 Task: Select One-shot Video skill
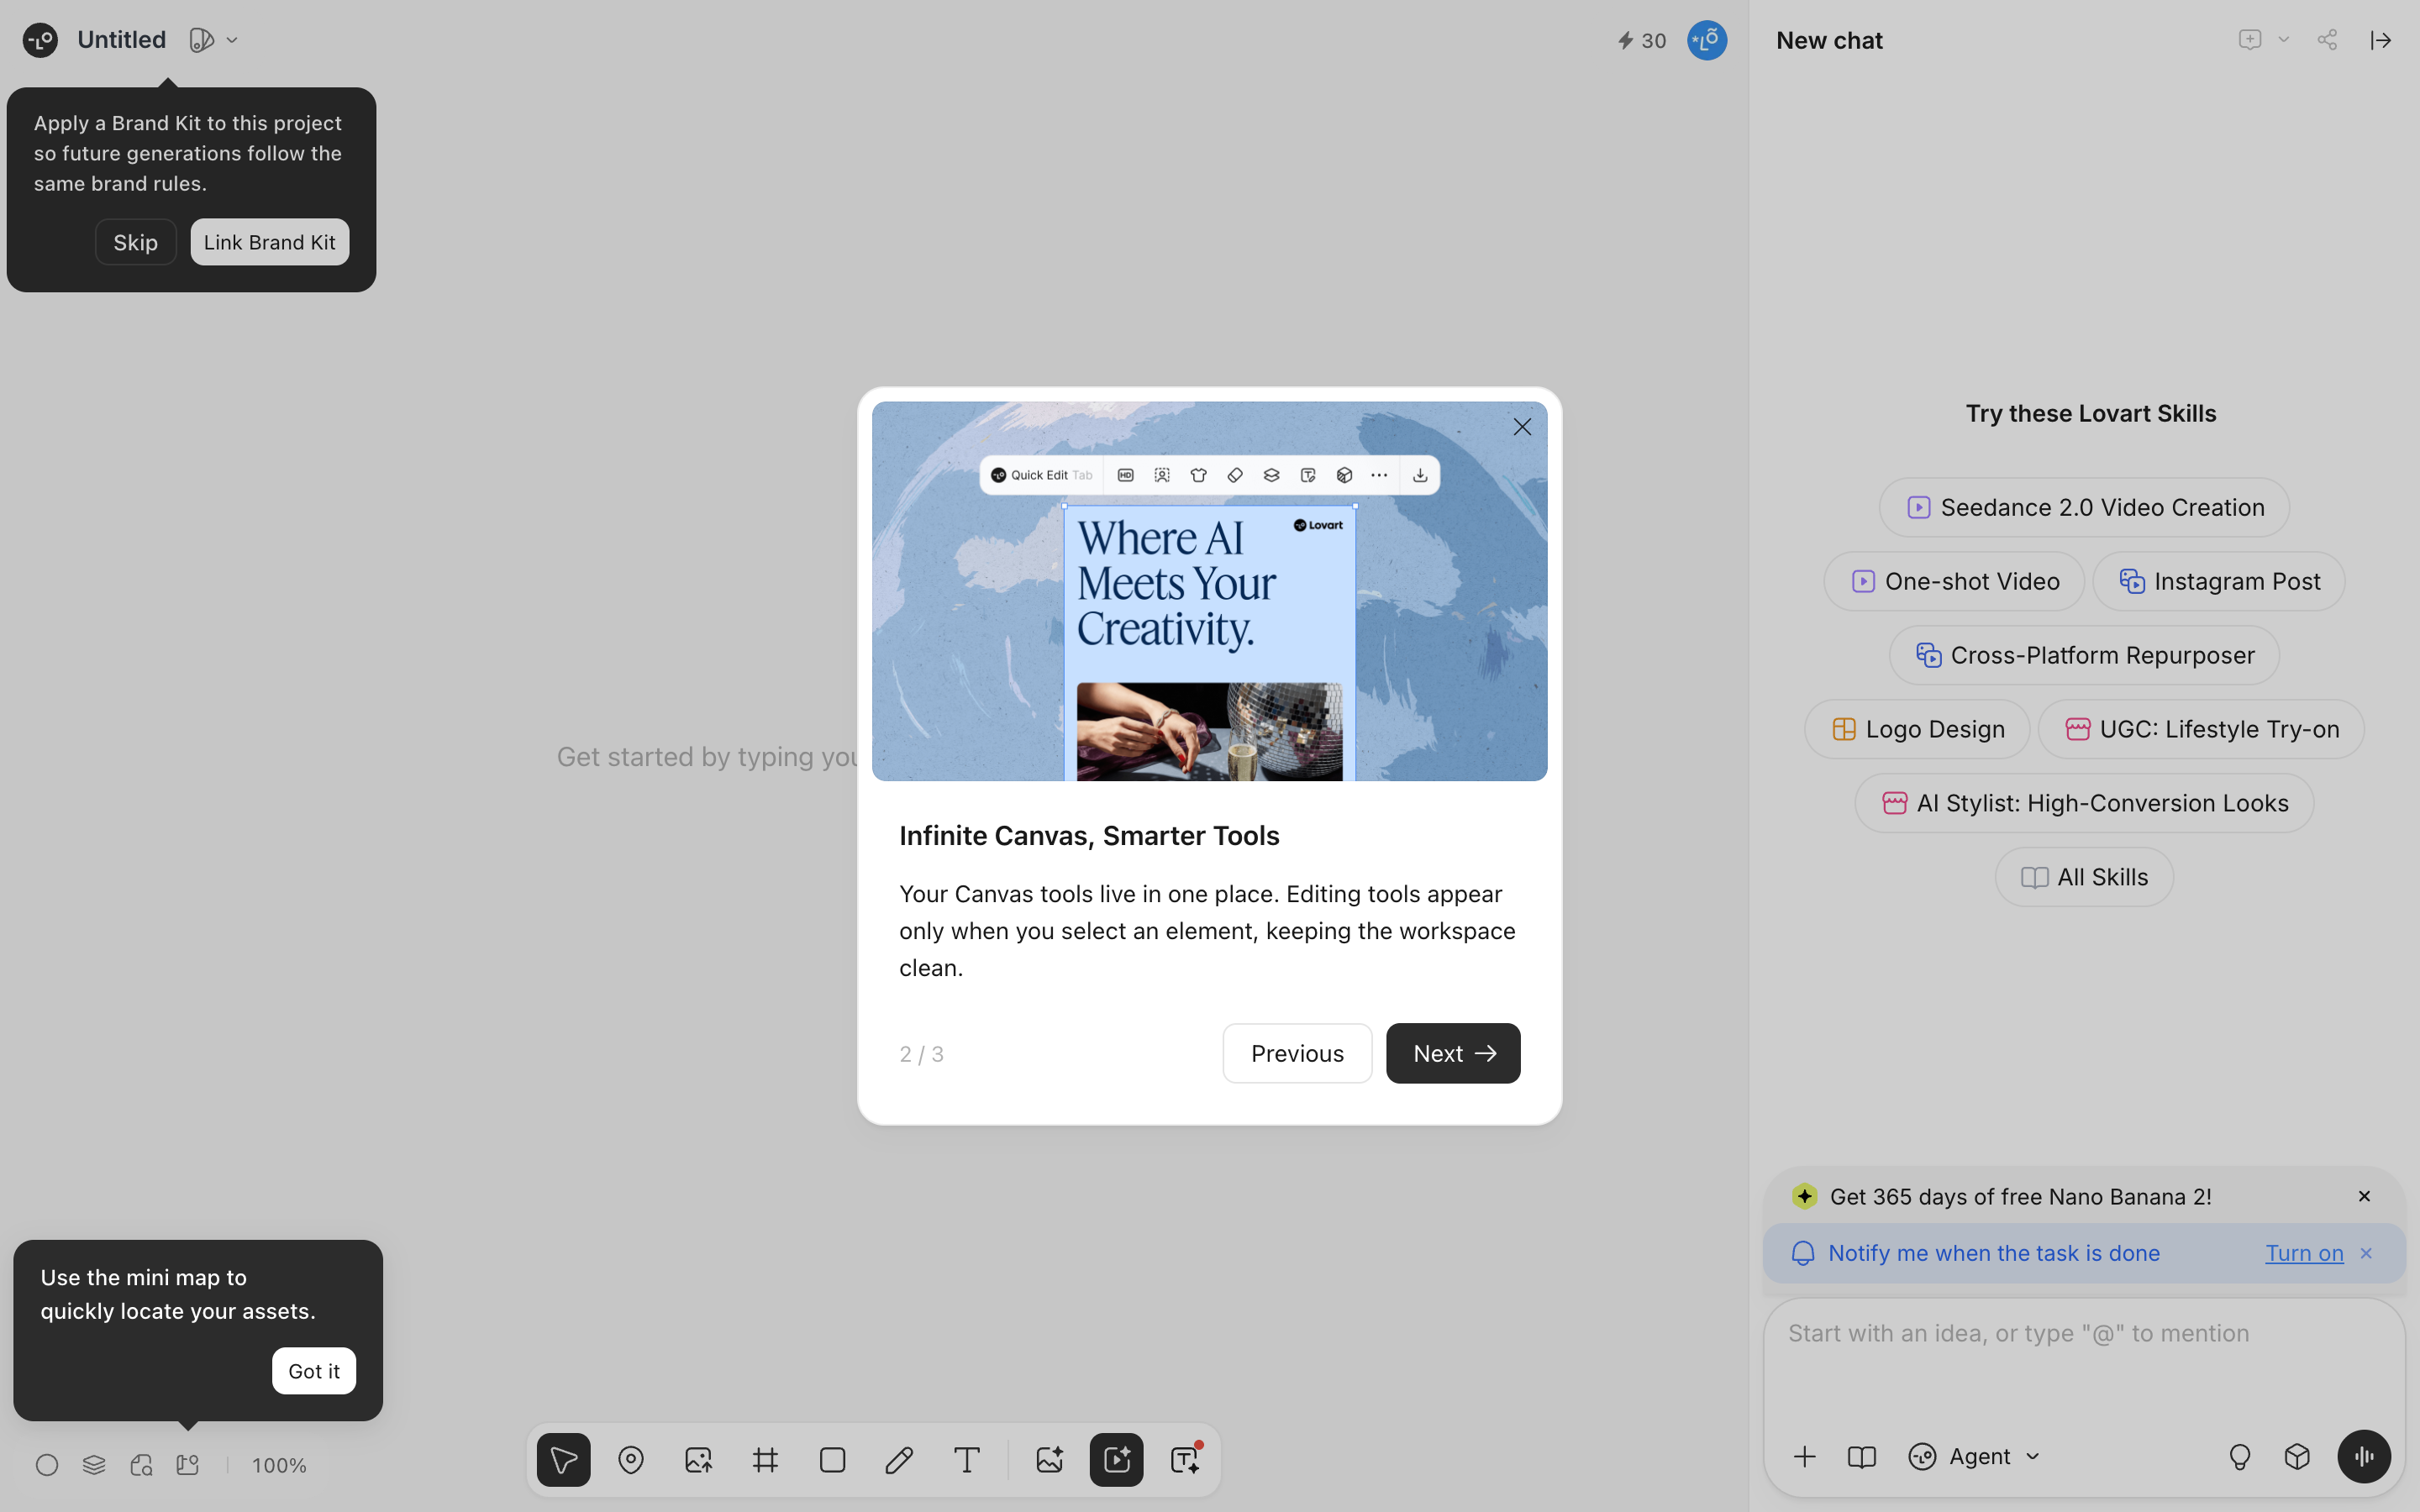click(1954, 581)
